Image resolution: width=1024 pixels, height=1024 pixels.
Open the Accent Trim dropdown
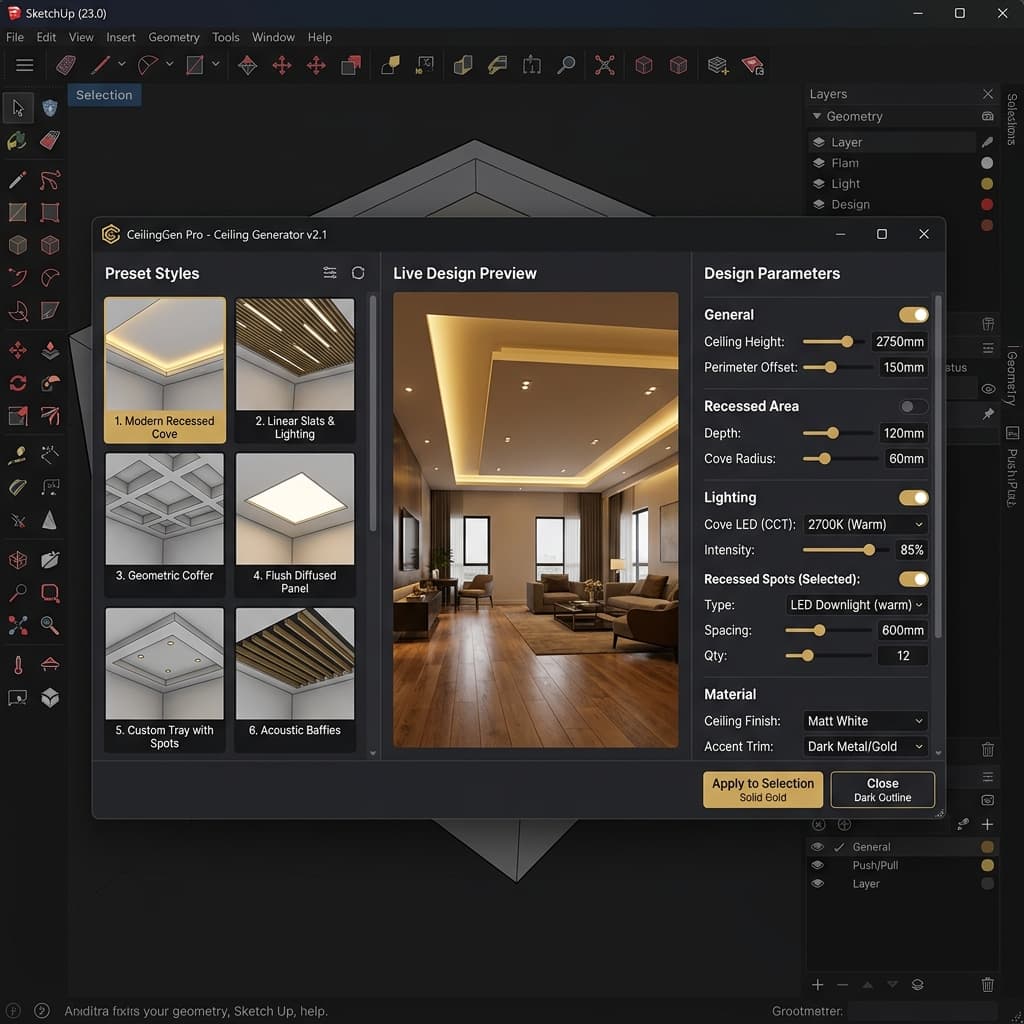tap(865, 746)
